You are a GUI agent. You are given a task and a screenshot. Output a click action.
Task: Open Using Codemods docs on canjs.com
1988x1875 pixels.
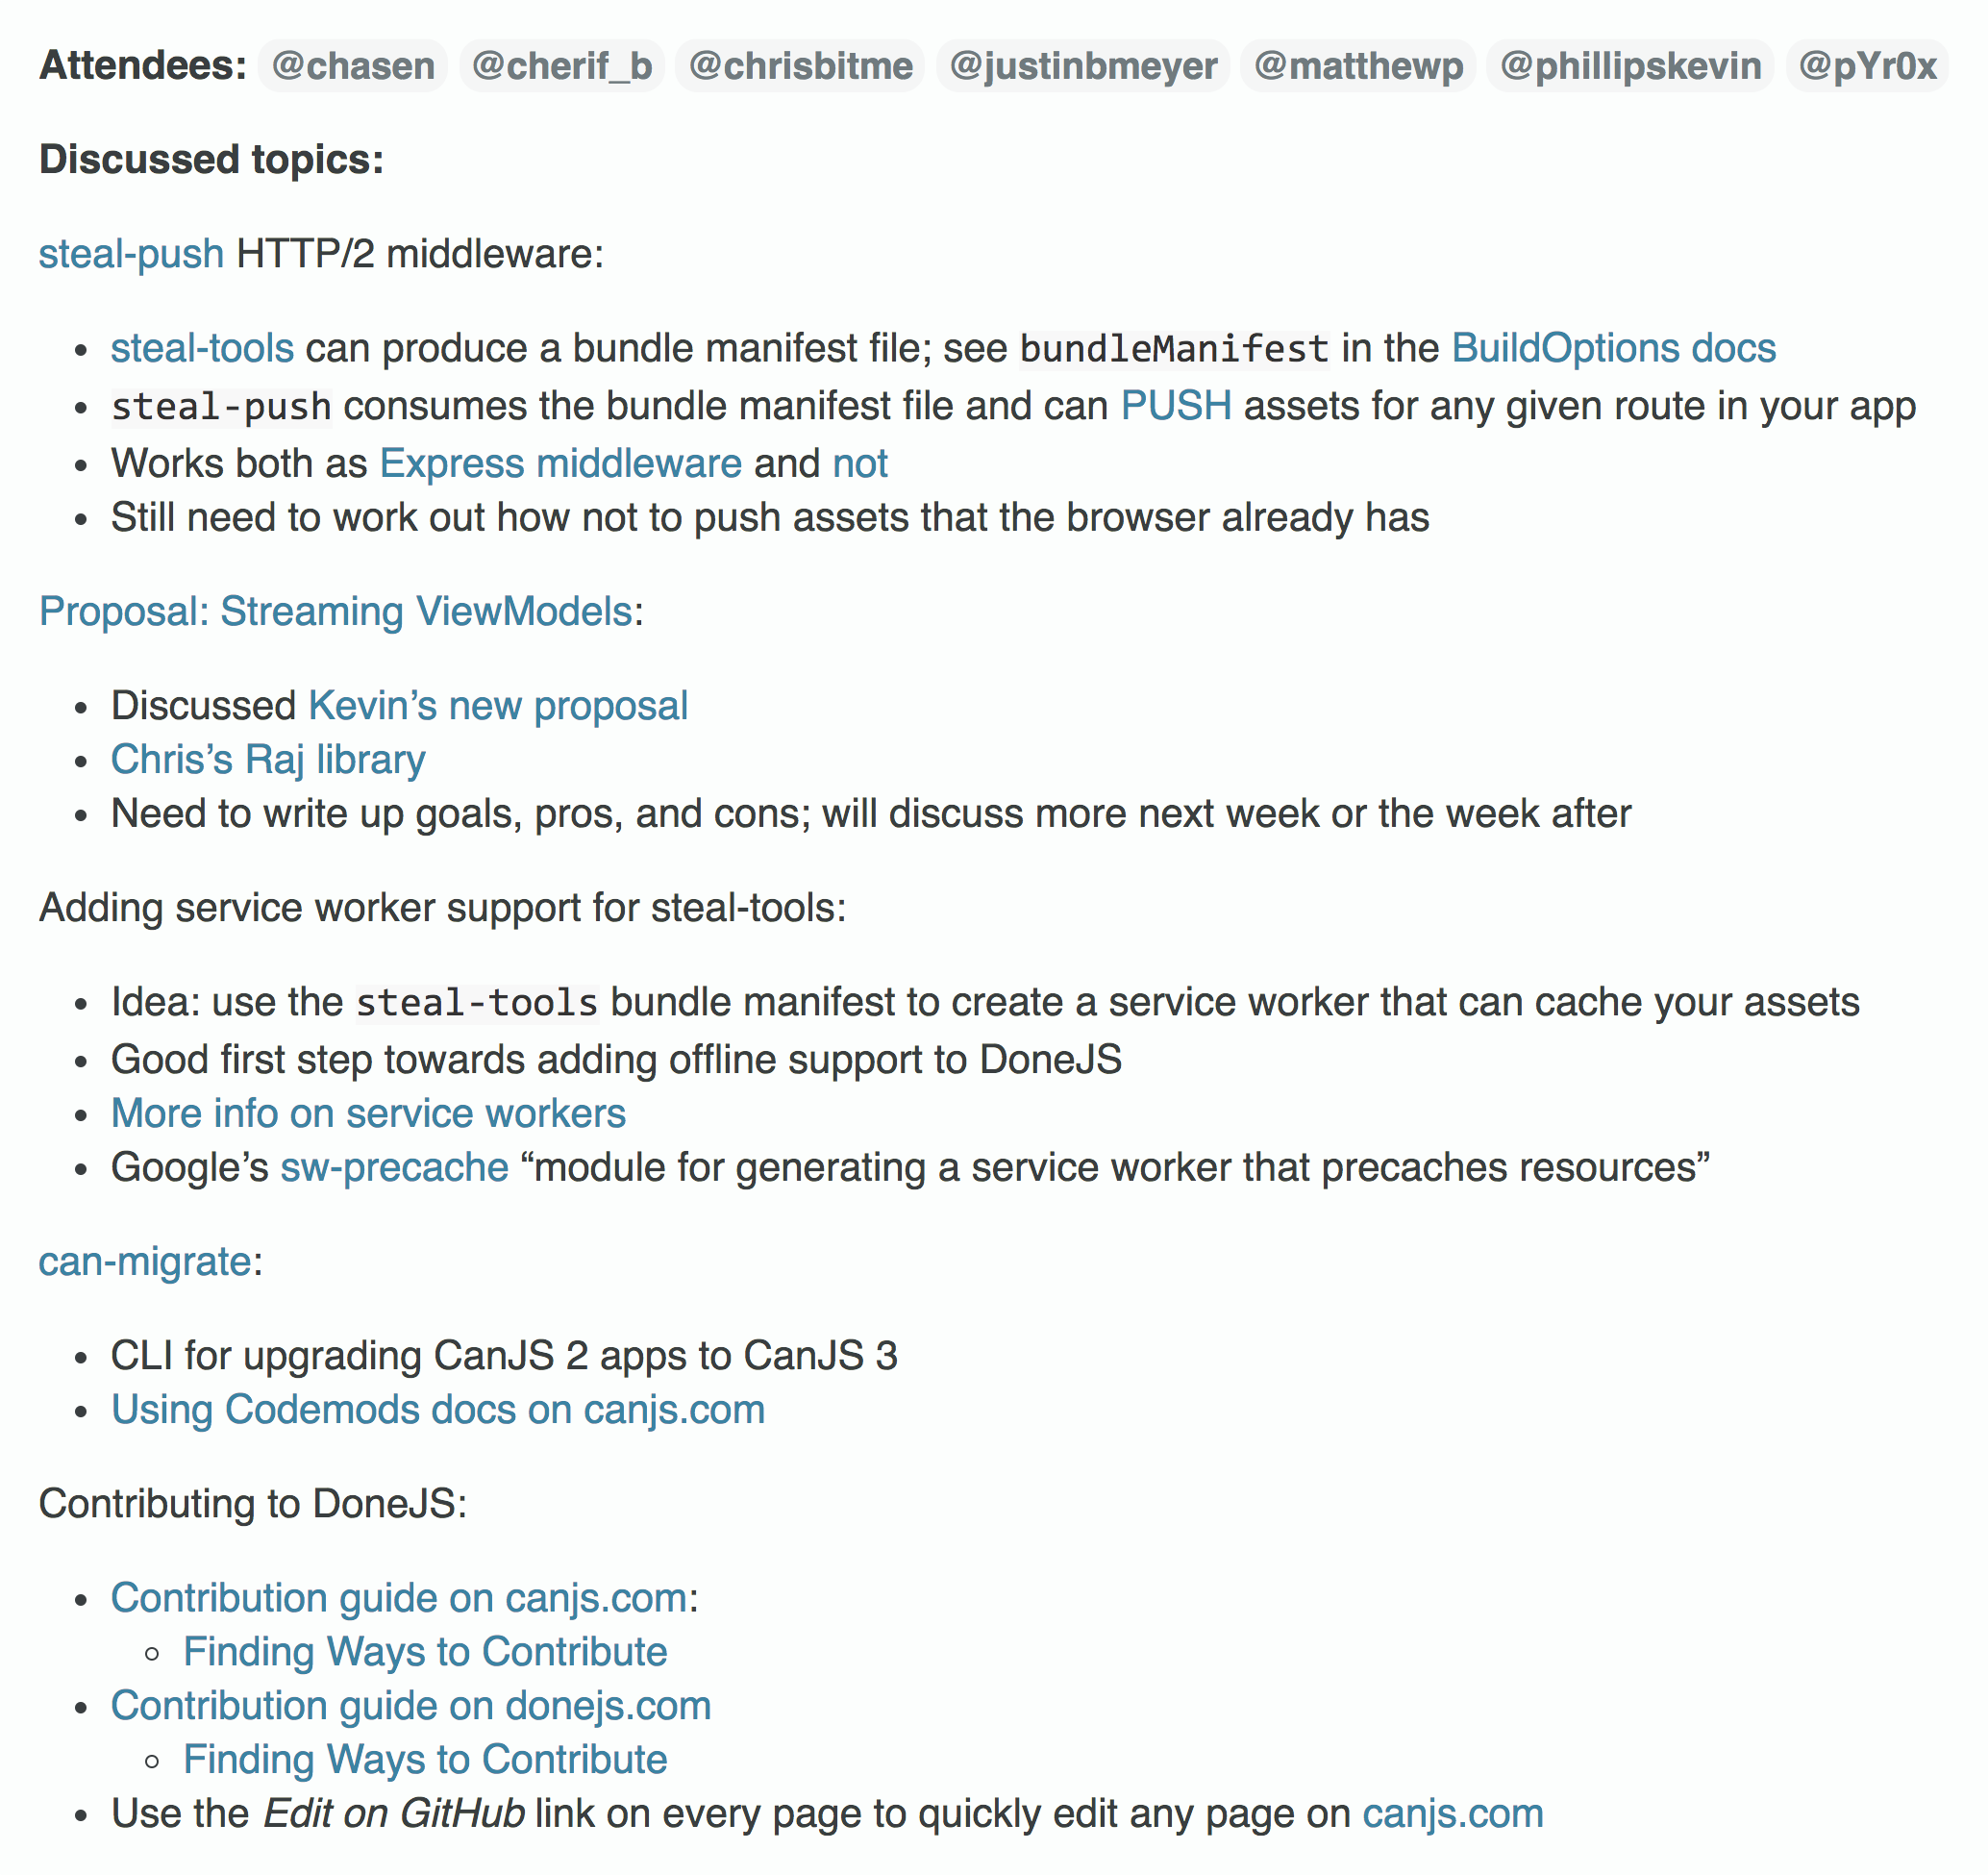click(438, 1410)
